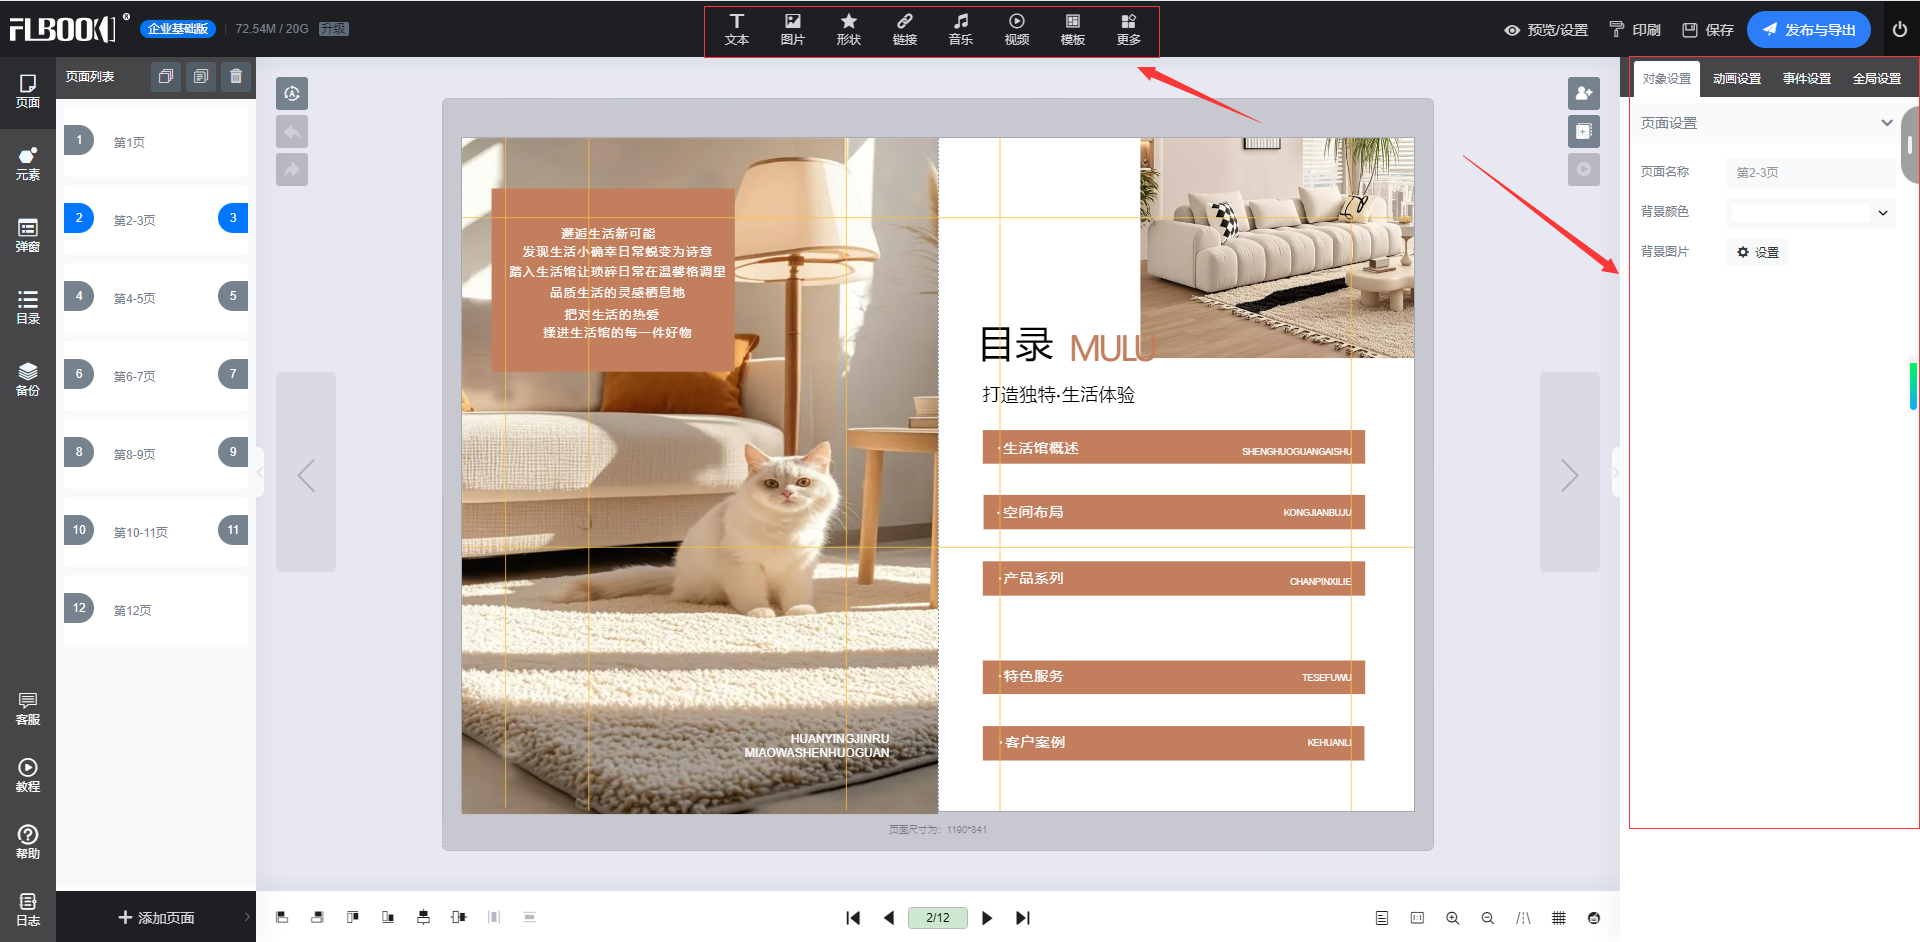Click the 发布与导出 button

click(1808, 30)
